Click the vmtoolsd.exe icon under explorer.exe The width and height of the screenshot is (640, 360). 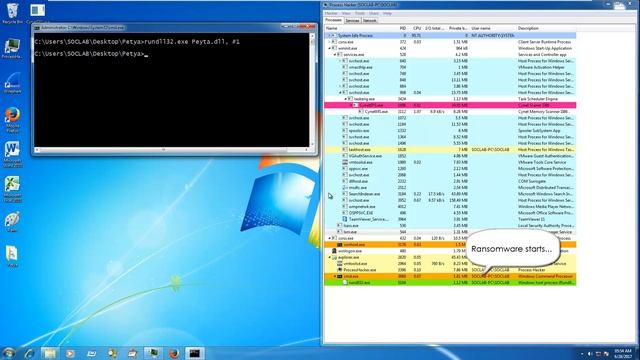[x=340, y=264]
